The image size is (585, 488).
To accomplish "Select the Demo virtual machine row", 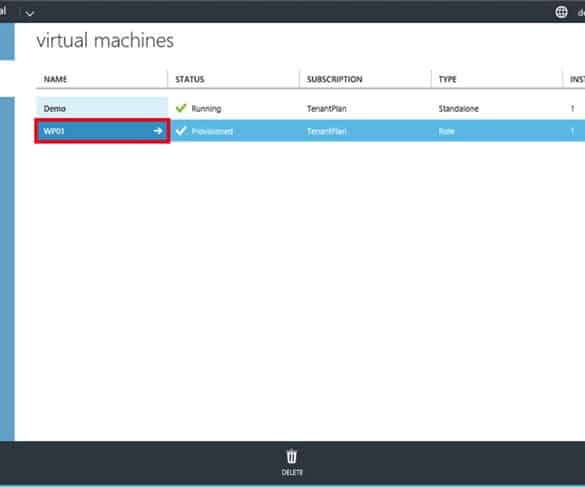I will 310,108.
